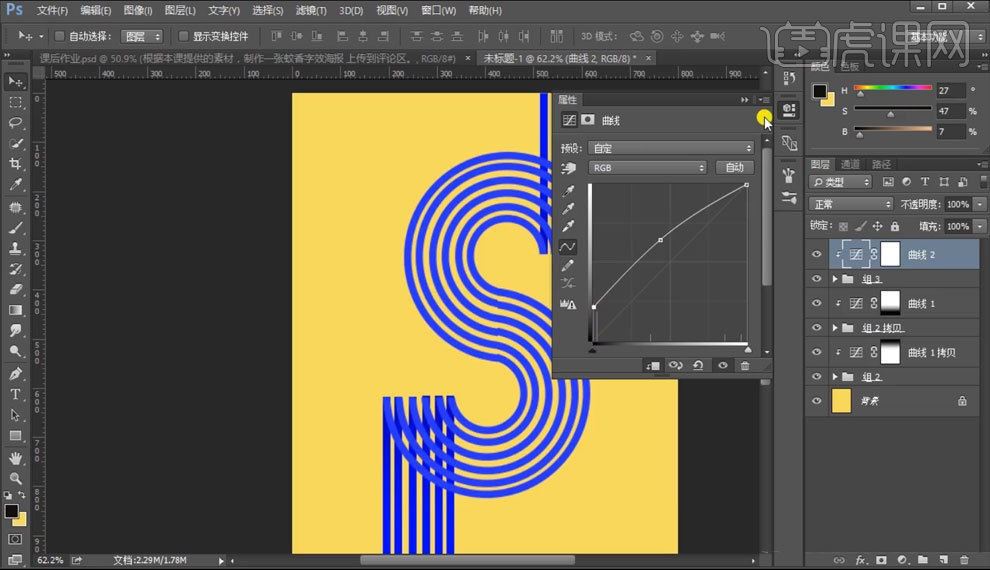Select the Horizontal Type tool
Image resolution: width=990 pixels, height=570 pixels.
[x=15, y=395]
